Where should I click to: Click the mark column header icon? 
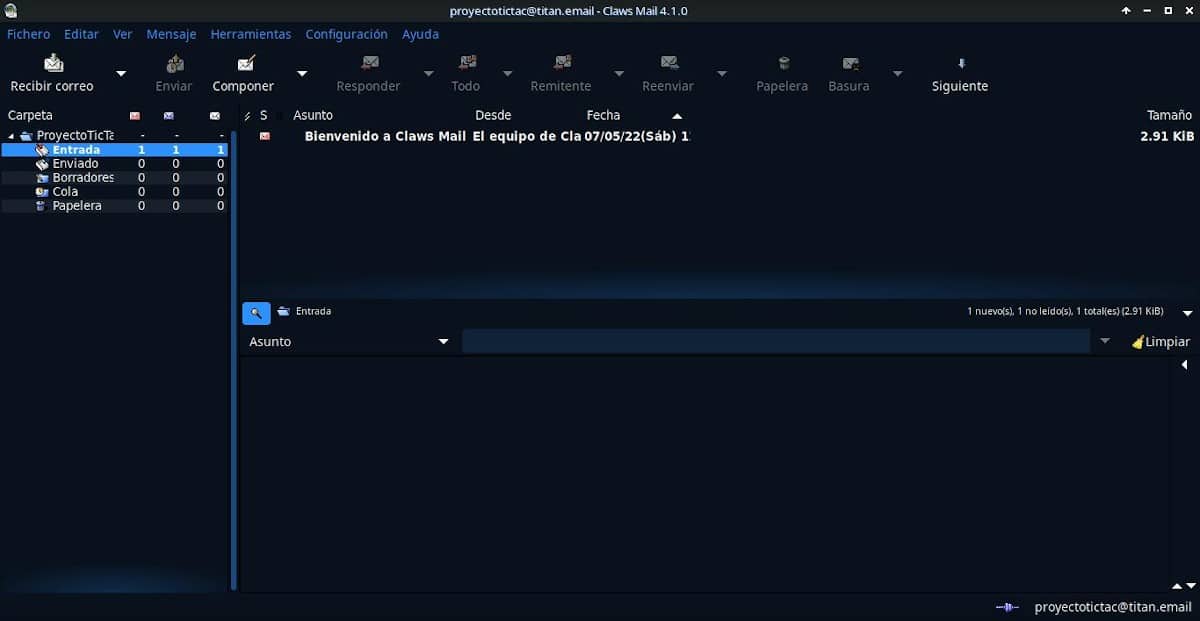click(x=248, y=116)
